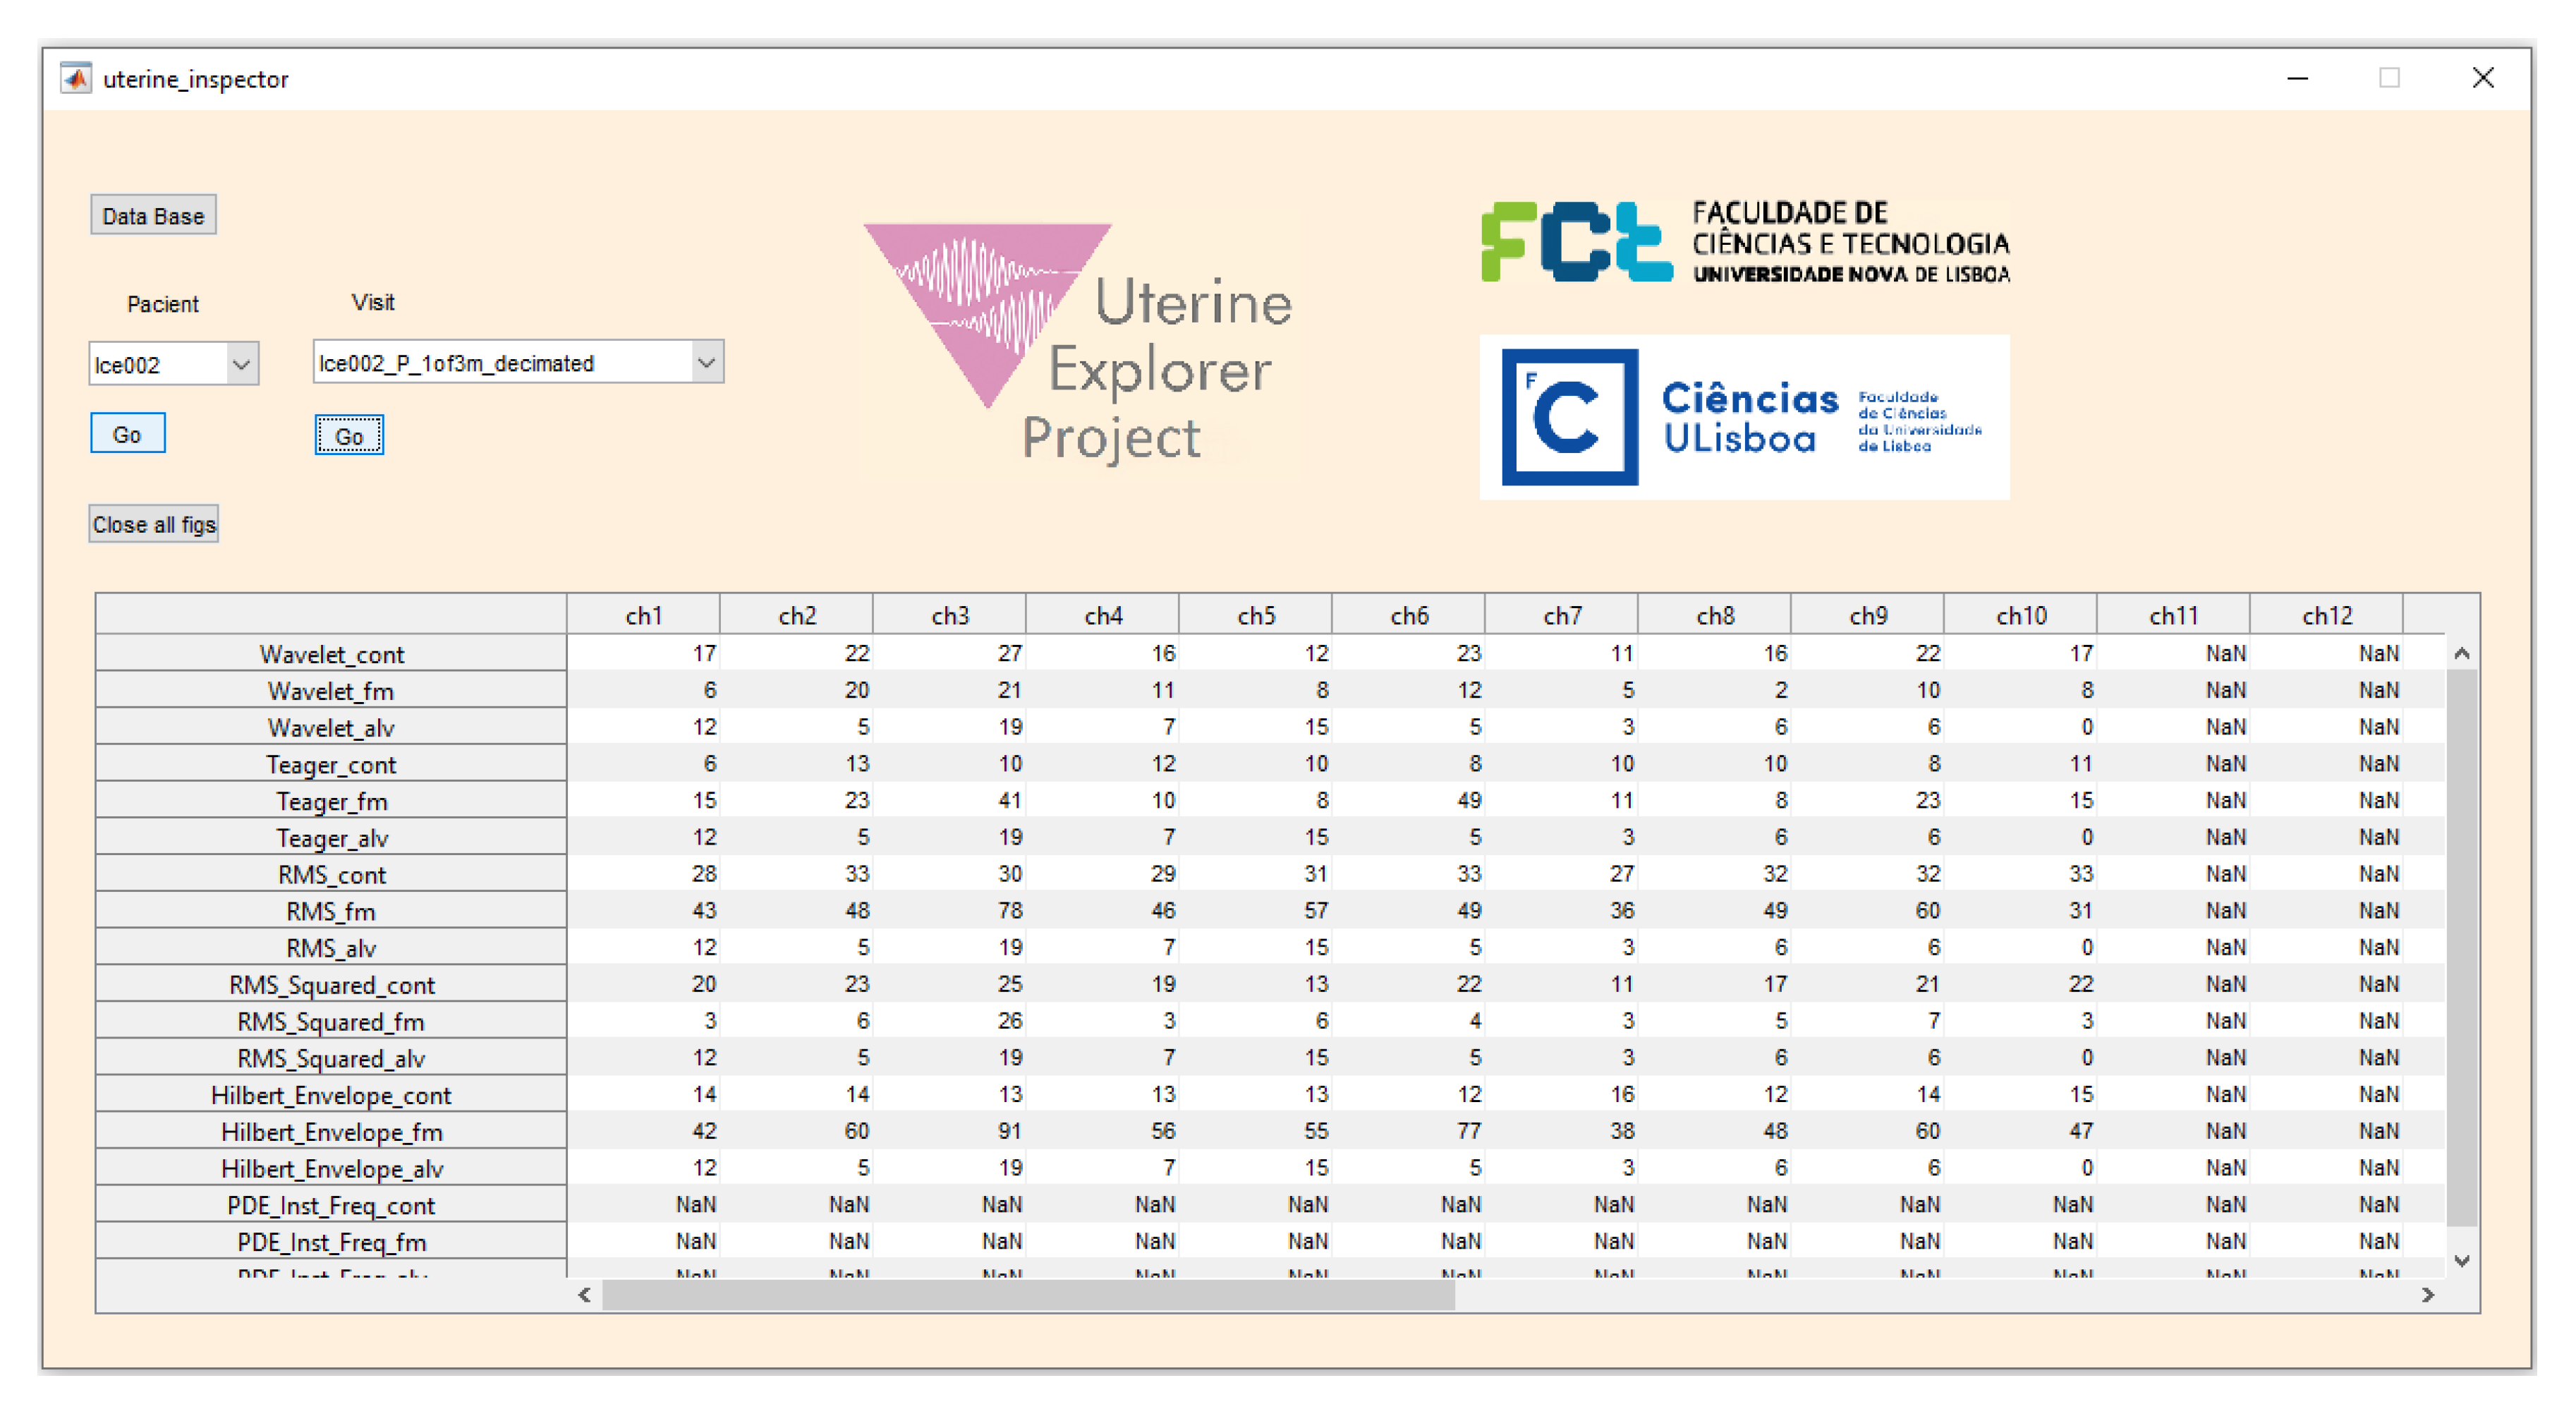Select the RMS_fm row header
Image resolution: width=2576 pixels, height=1409 pixels.
click(331, 911)
